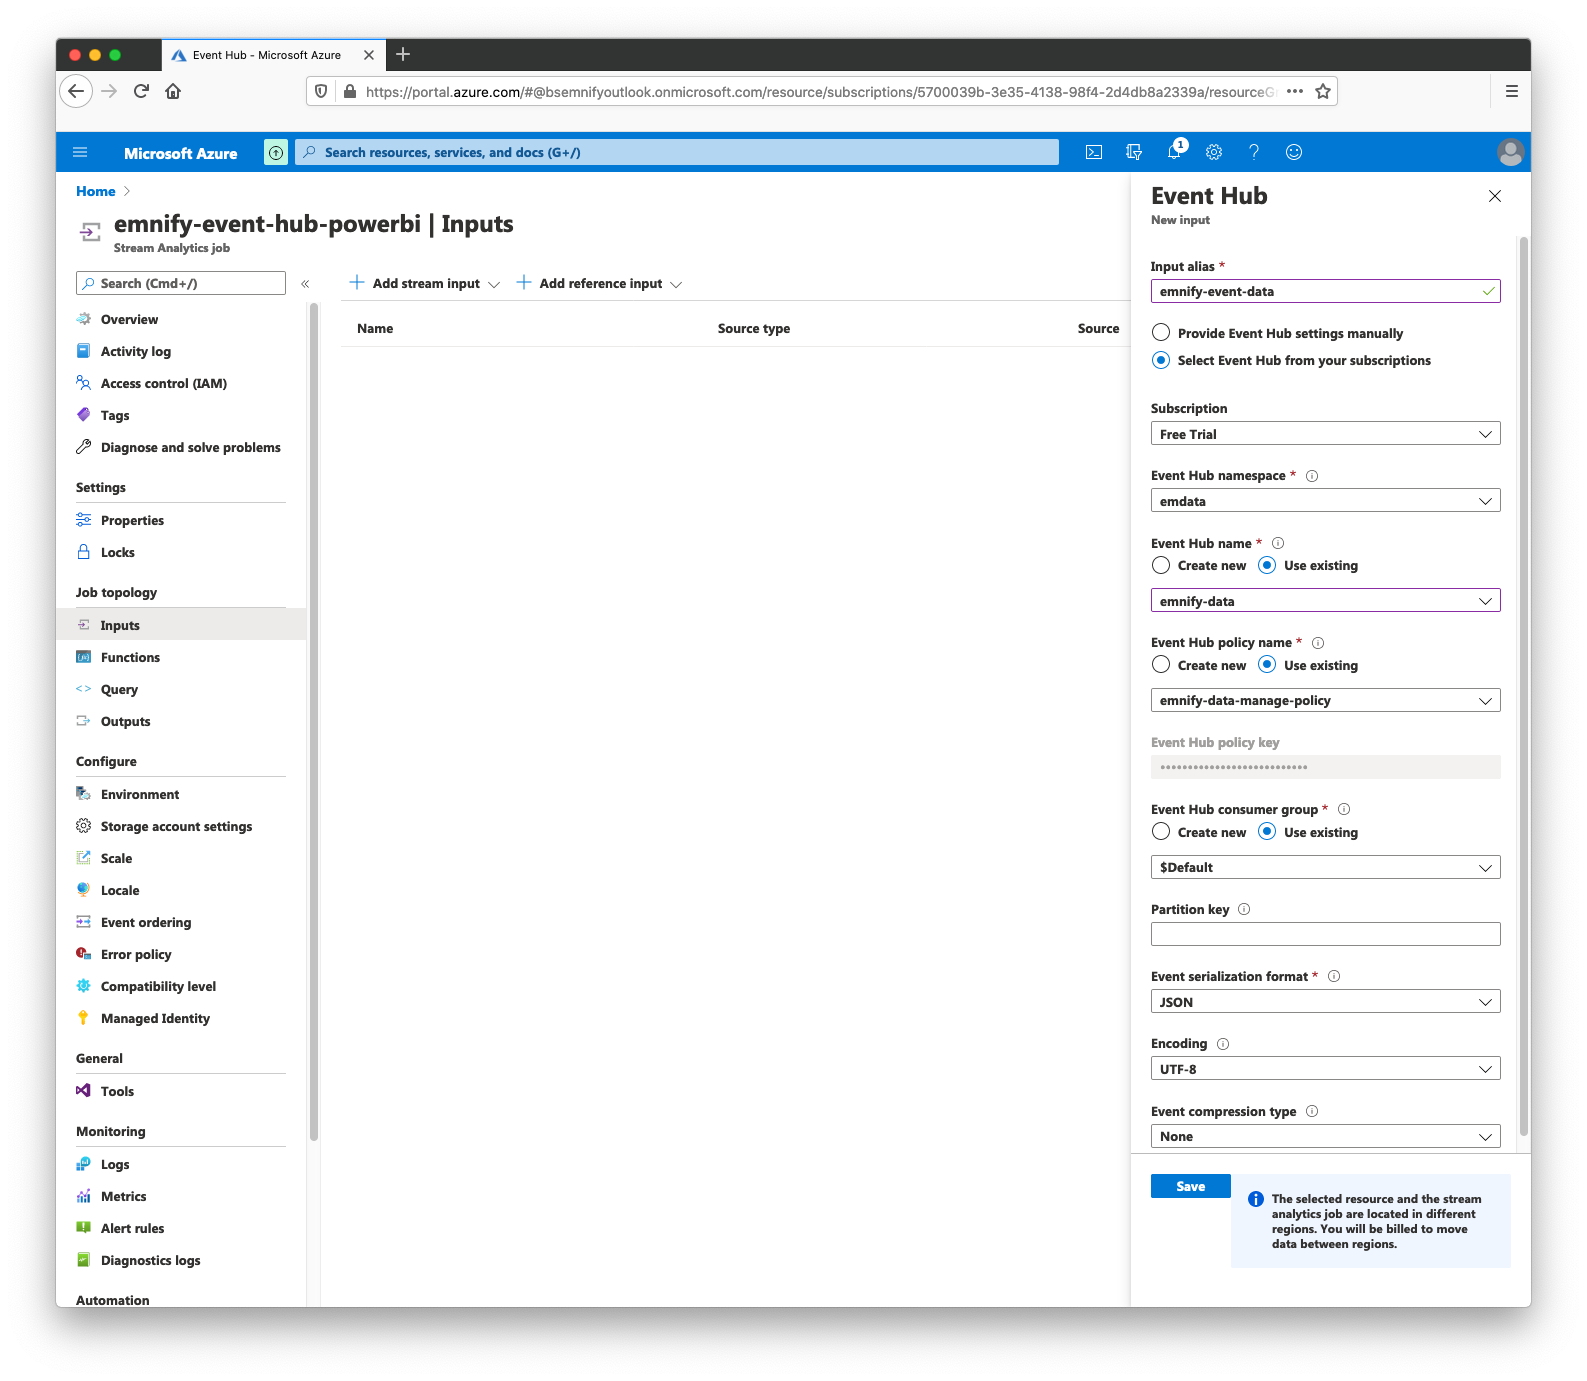
Task: Focus the Azure global search box
Action: tap(676, 152)
